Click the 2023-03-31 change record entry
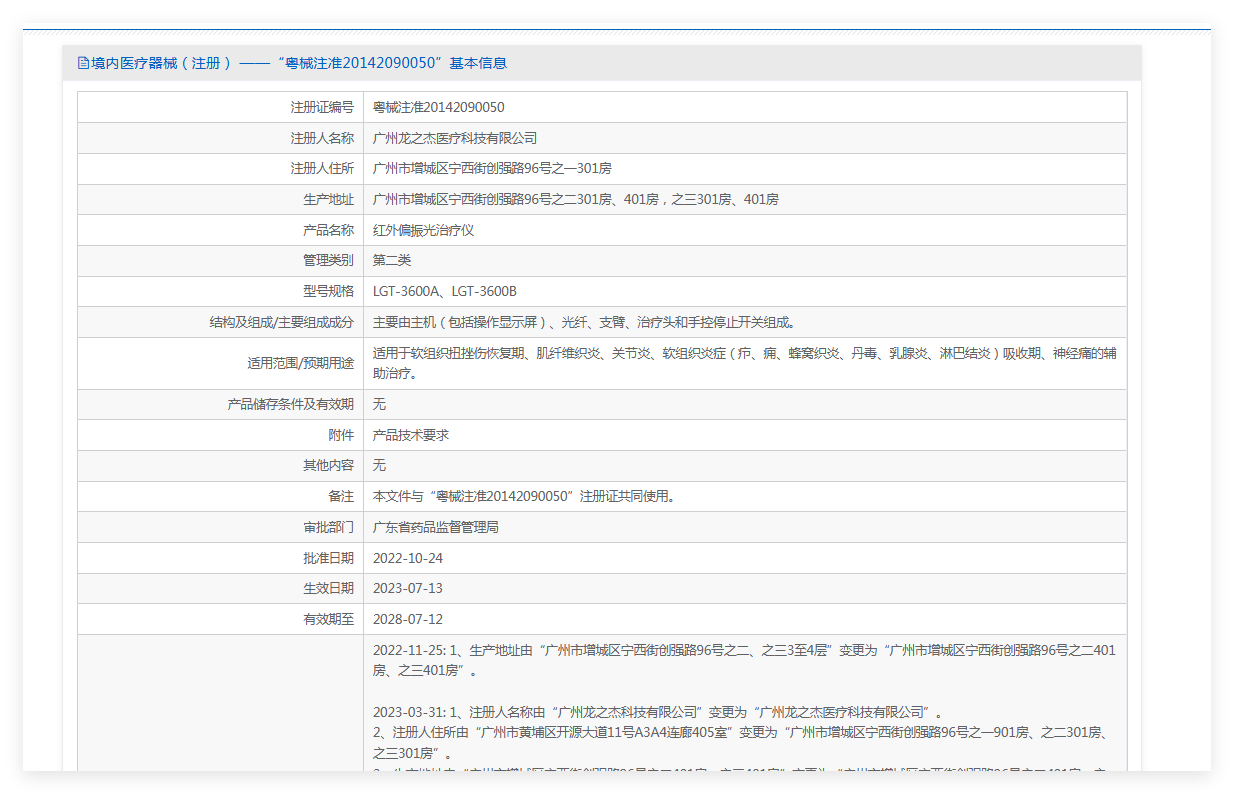 point(657,712)
